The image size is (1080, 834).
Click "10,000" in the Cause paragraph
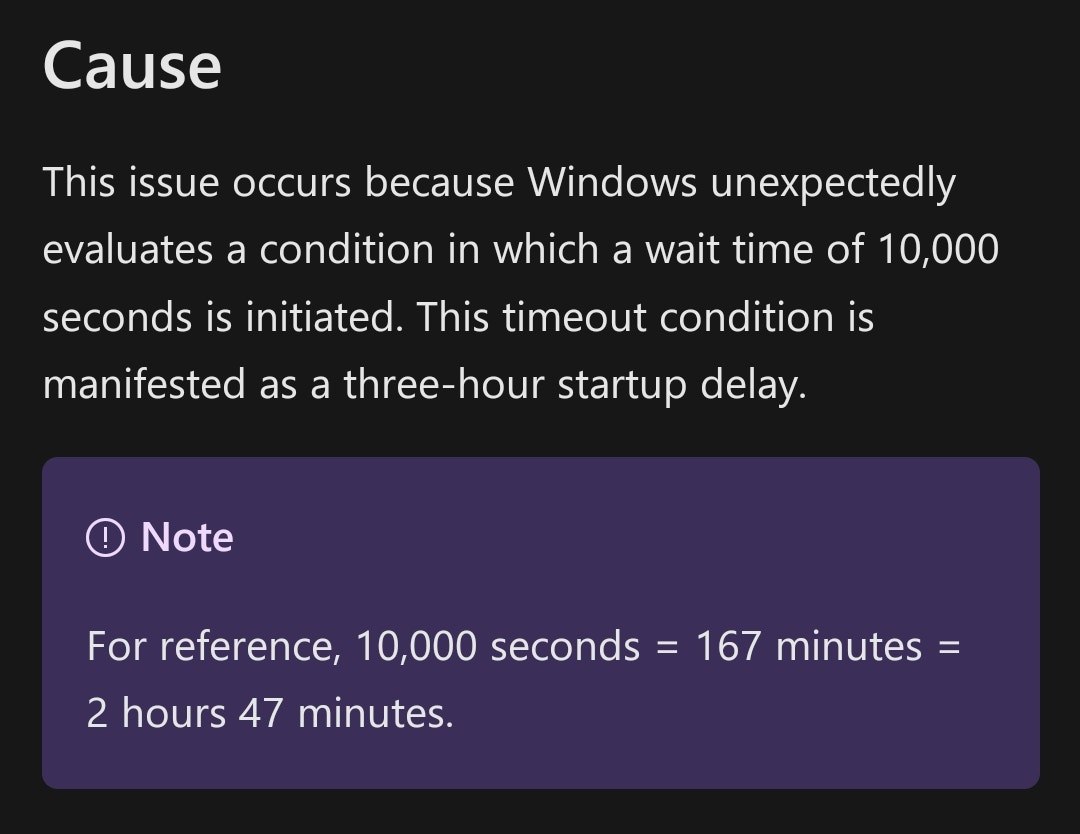coord(937,250)
